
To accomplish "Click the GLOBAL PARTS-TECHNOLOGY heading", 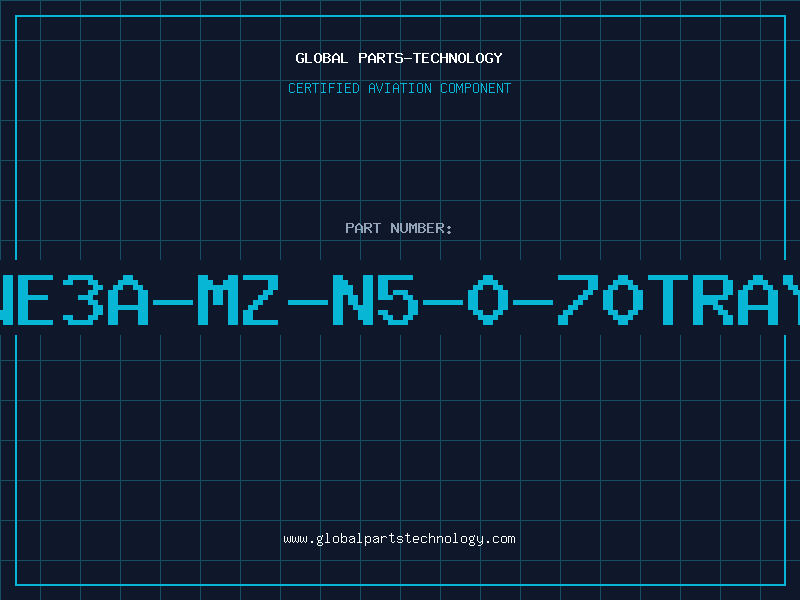I will [x=399, y=58].
